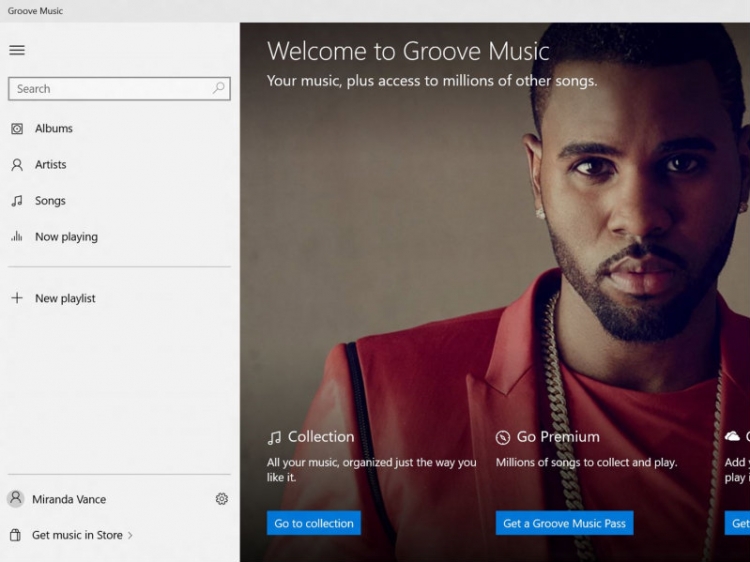This screenshot has height=562, width=750.
Task: Click the plus icon for New playlist
Action: (17, 298)
